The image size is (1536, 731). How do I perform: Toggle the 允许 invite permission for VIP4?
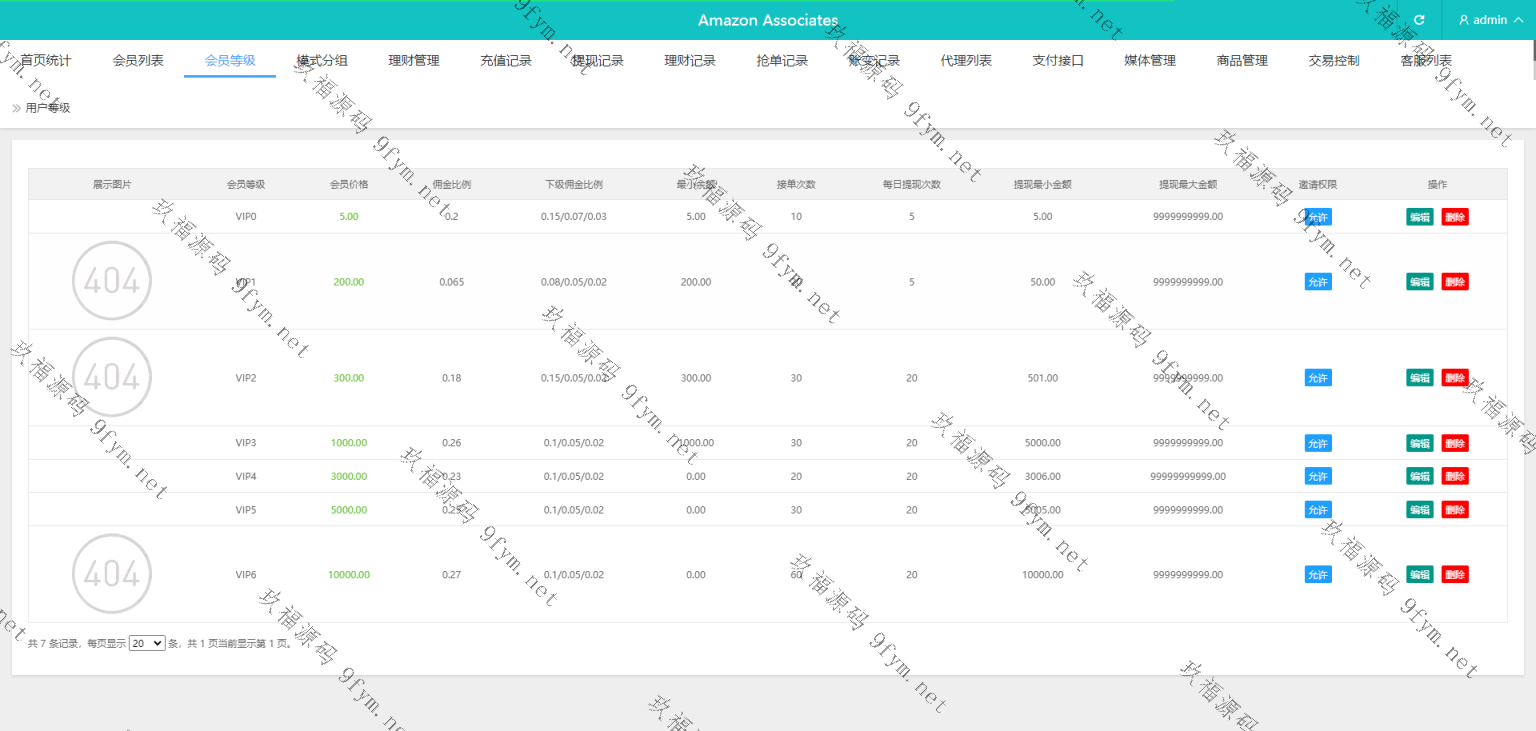[1318, 476]
